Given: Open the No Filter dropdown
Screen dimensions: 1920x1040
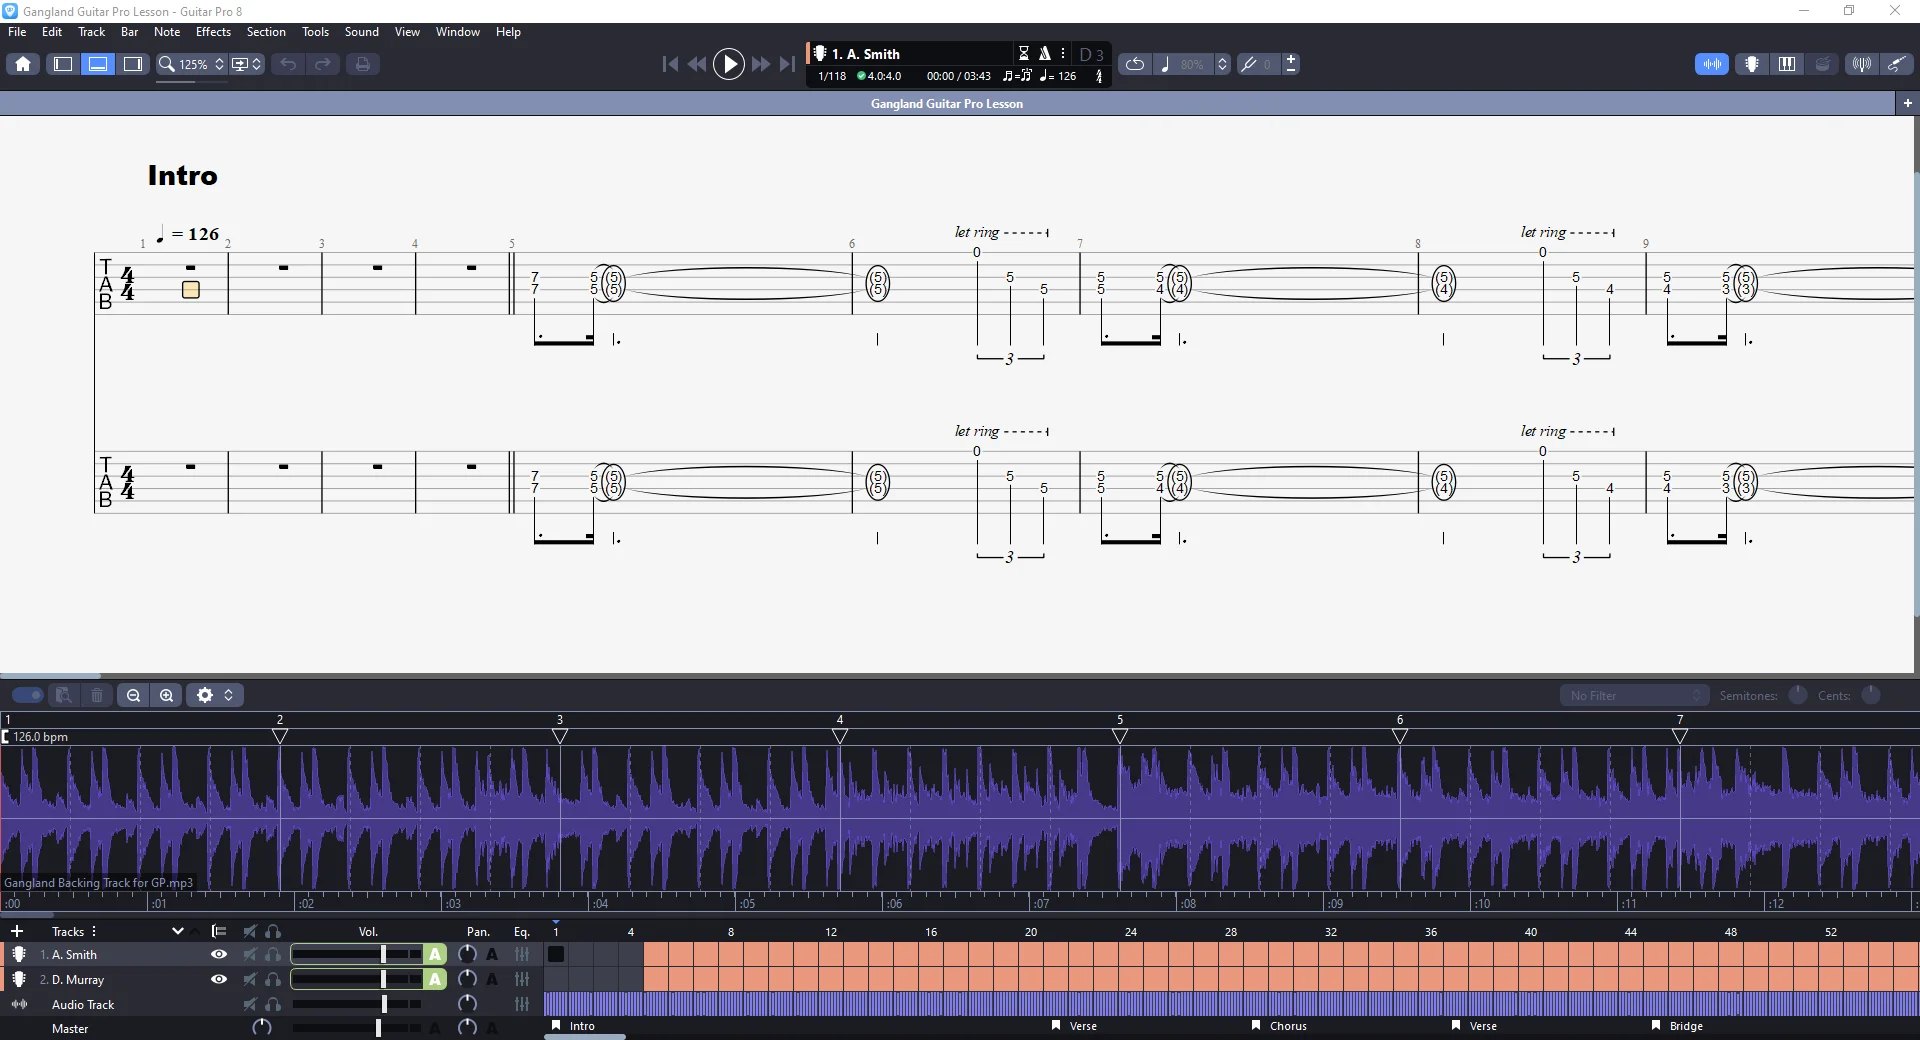Looking at the screenshot, I should [1634, 695].
